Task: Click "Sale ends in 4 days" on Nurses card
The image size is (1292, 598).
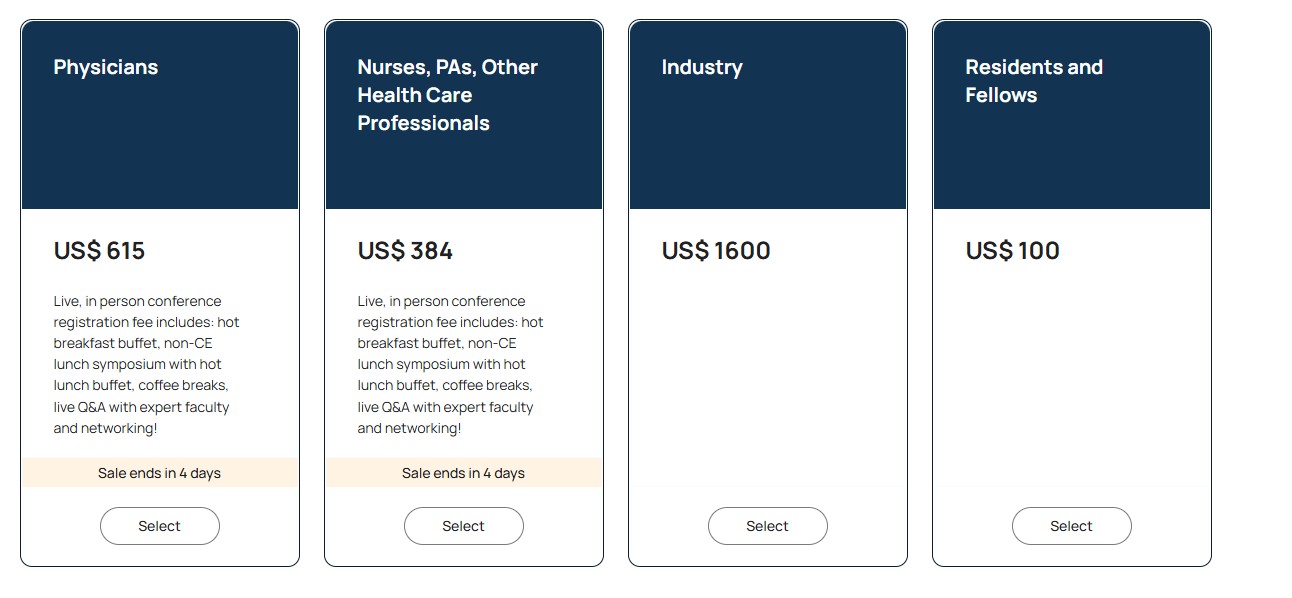Action: 463,473
